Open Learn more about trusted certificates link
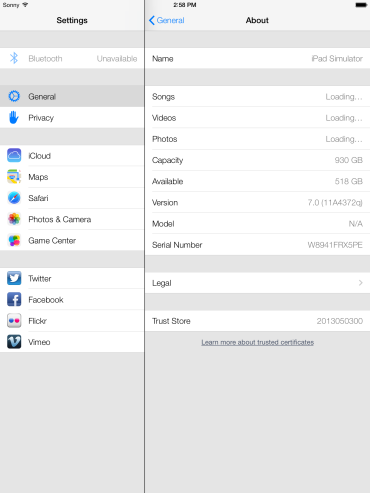The image size is (370, 493). (x=257, y=342)
